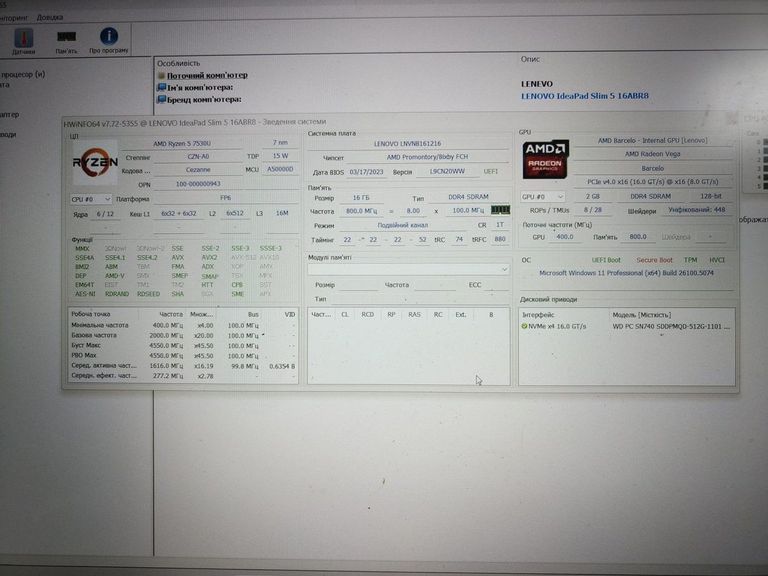
Task: Click the green memory module chip icon
Action: [x=500, y=210]
